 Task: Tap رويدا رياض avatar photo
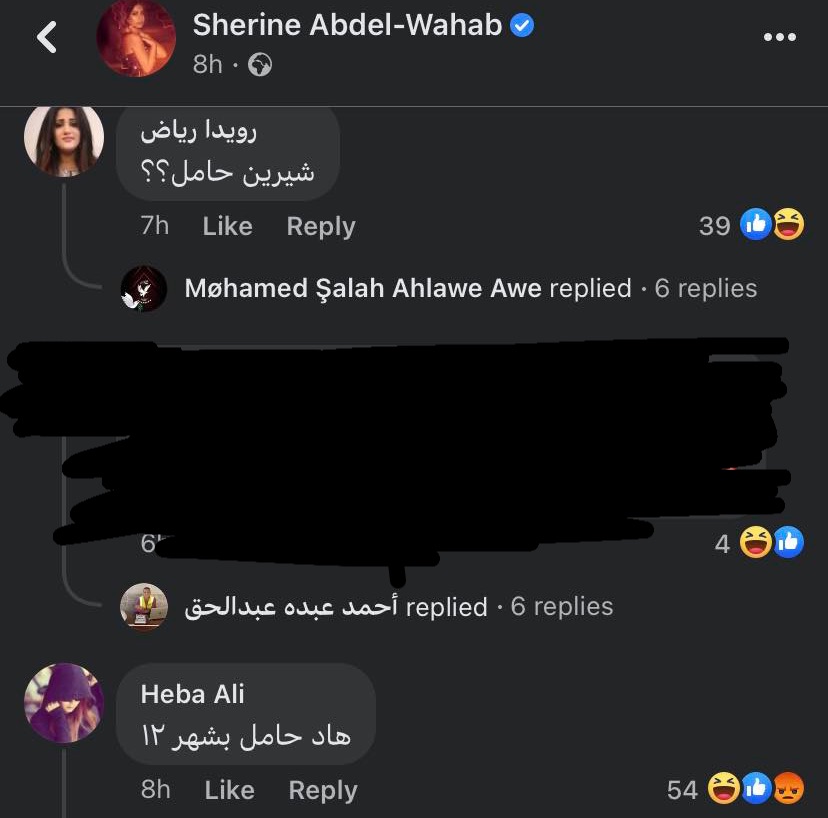64,140
